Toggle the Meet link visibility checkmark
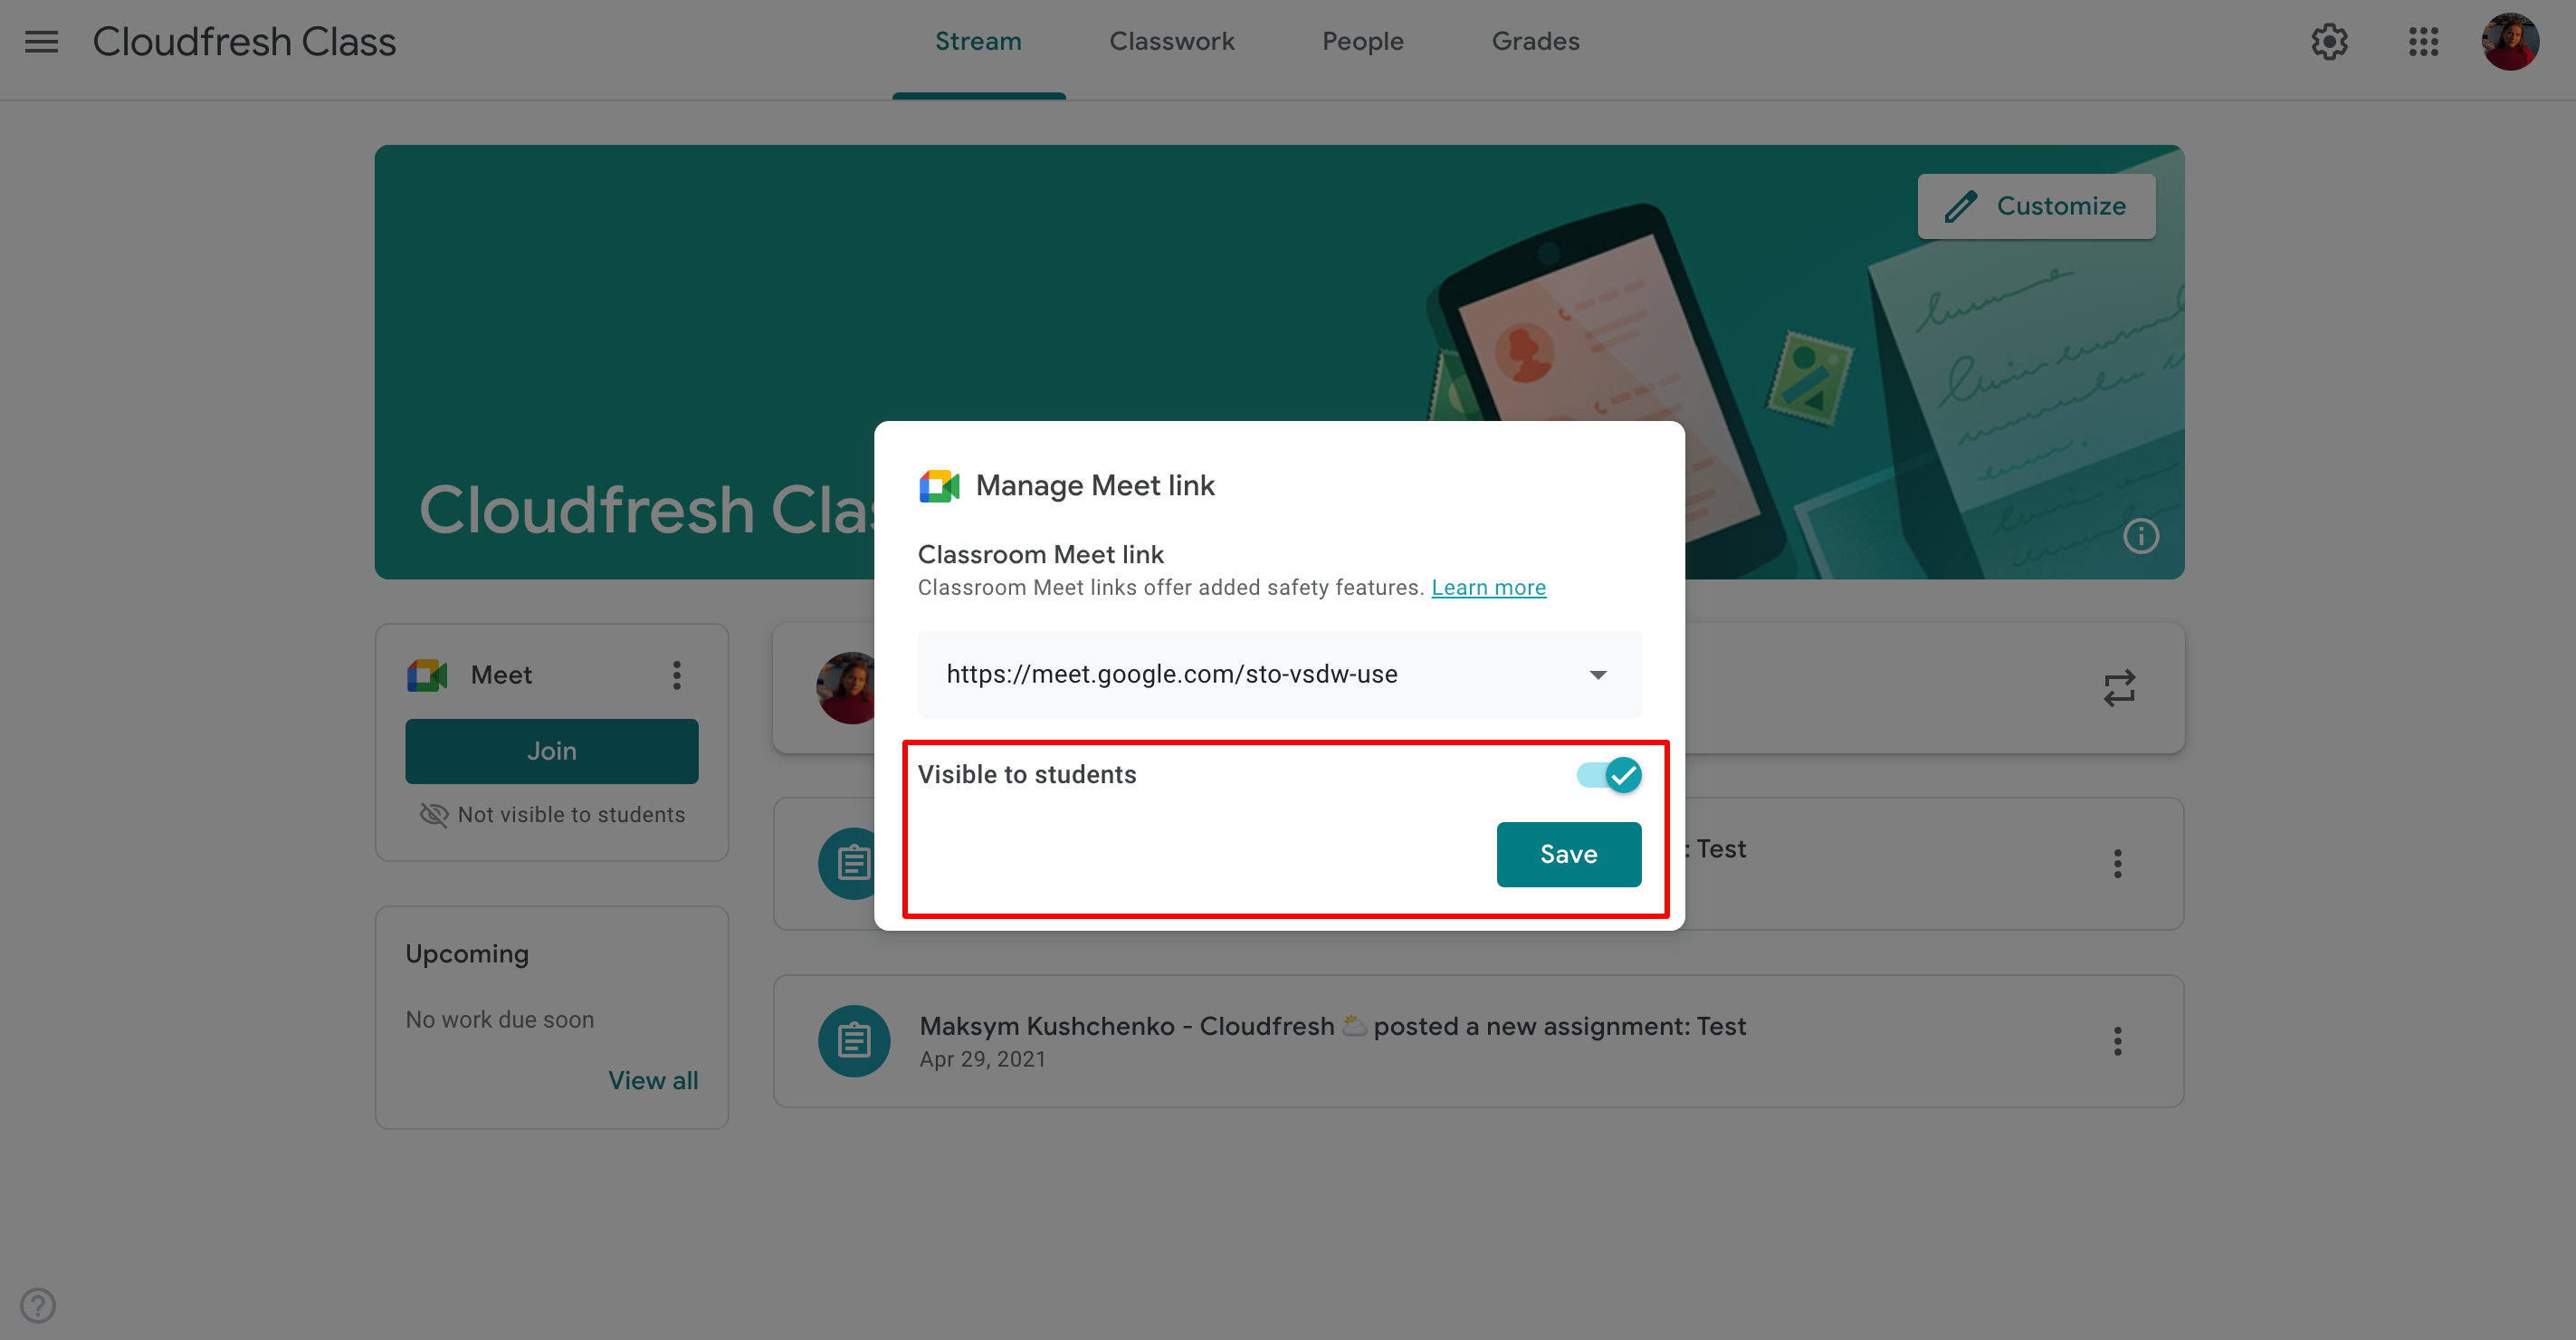The height and width of the screenshot is (1340, 2576). (1618, 774)
